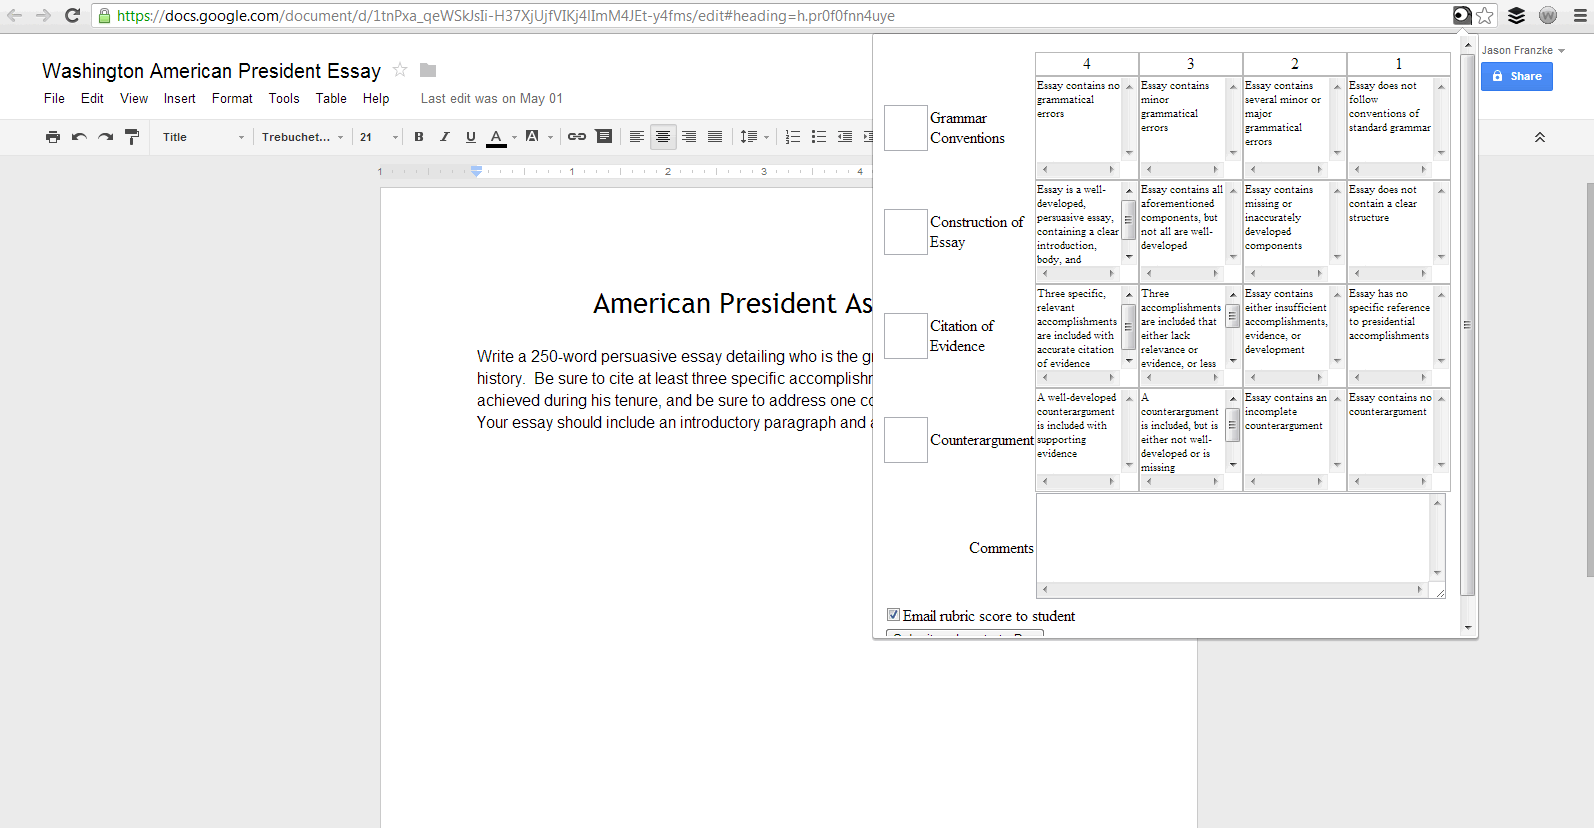The height and width of the screenshot is (828, 1594).
Task: Select score 2 column header
Action: click(x=1295, y=63)
